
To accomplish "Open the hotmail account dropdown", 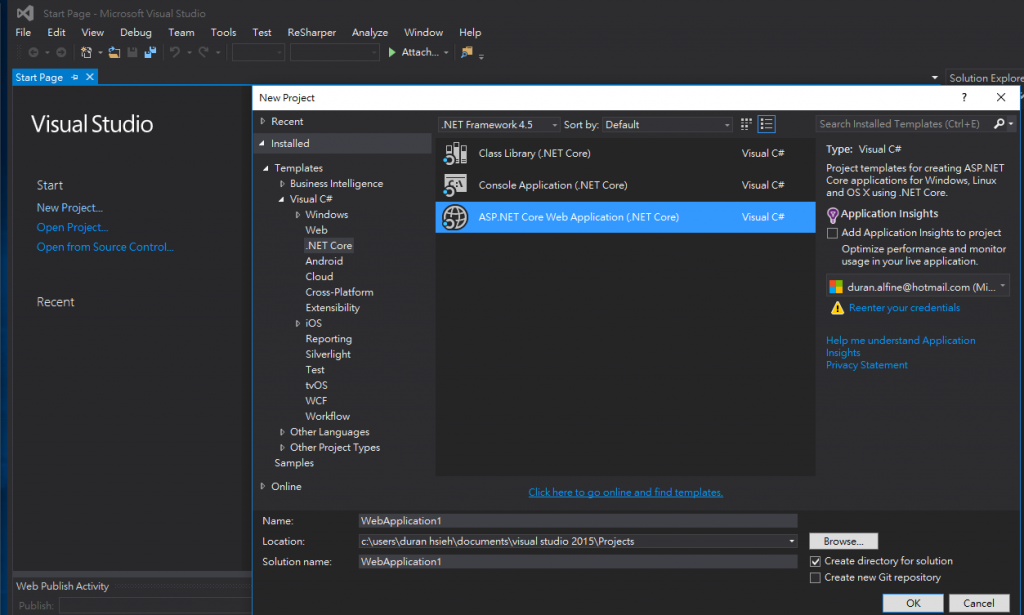I will point(1002,286).
